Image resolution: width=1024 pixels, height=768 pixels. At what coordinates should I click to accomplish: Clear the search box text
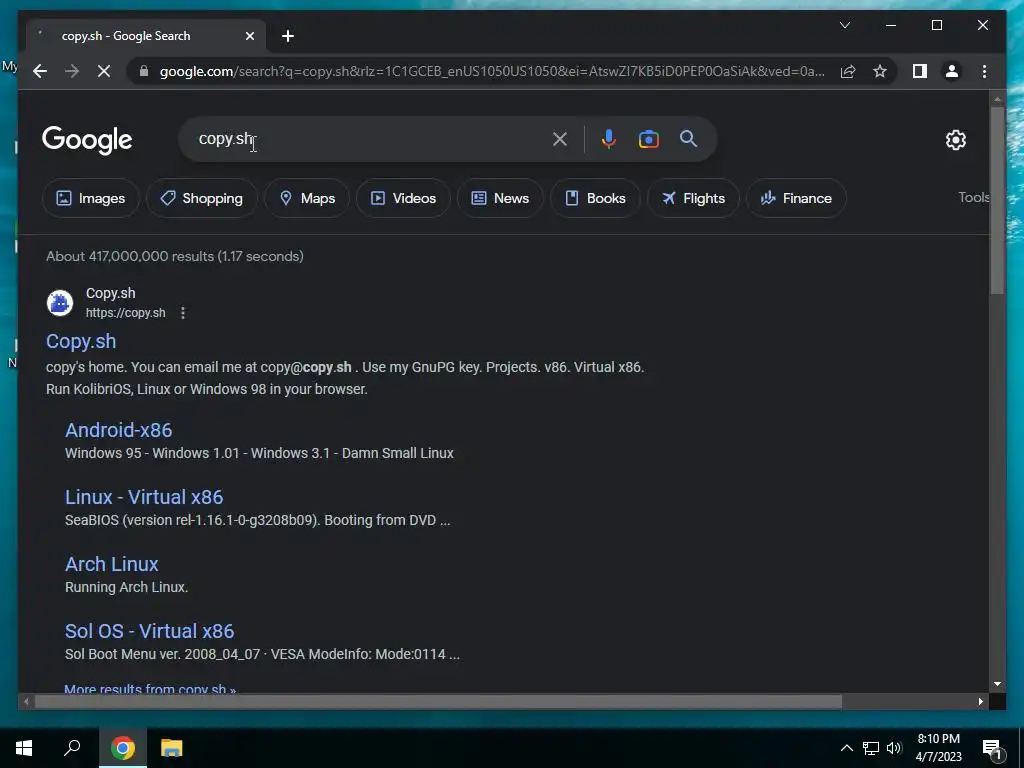point(560,139)
